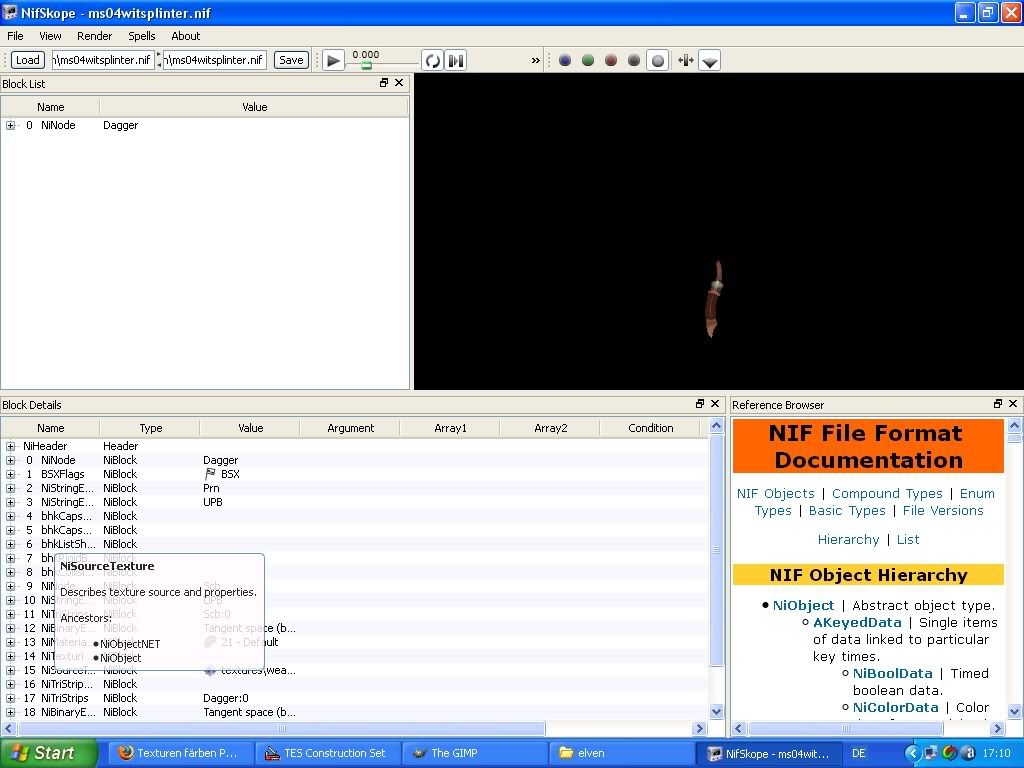Click the flip view arrows icon

click(x=685, y=60)
